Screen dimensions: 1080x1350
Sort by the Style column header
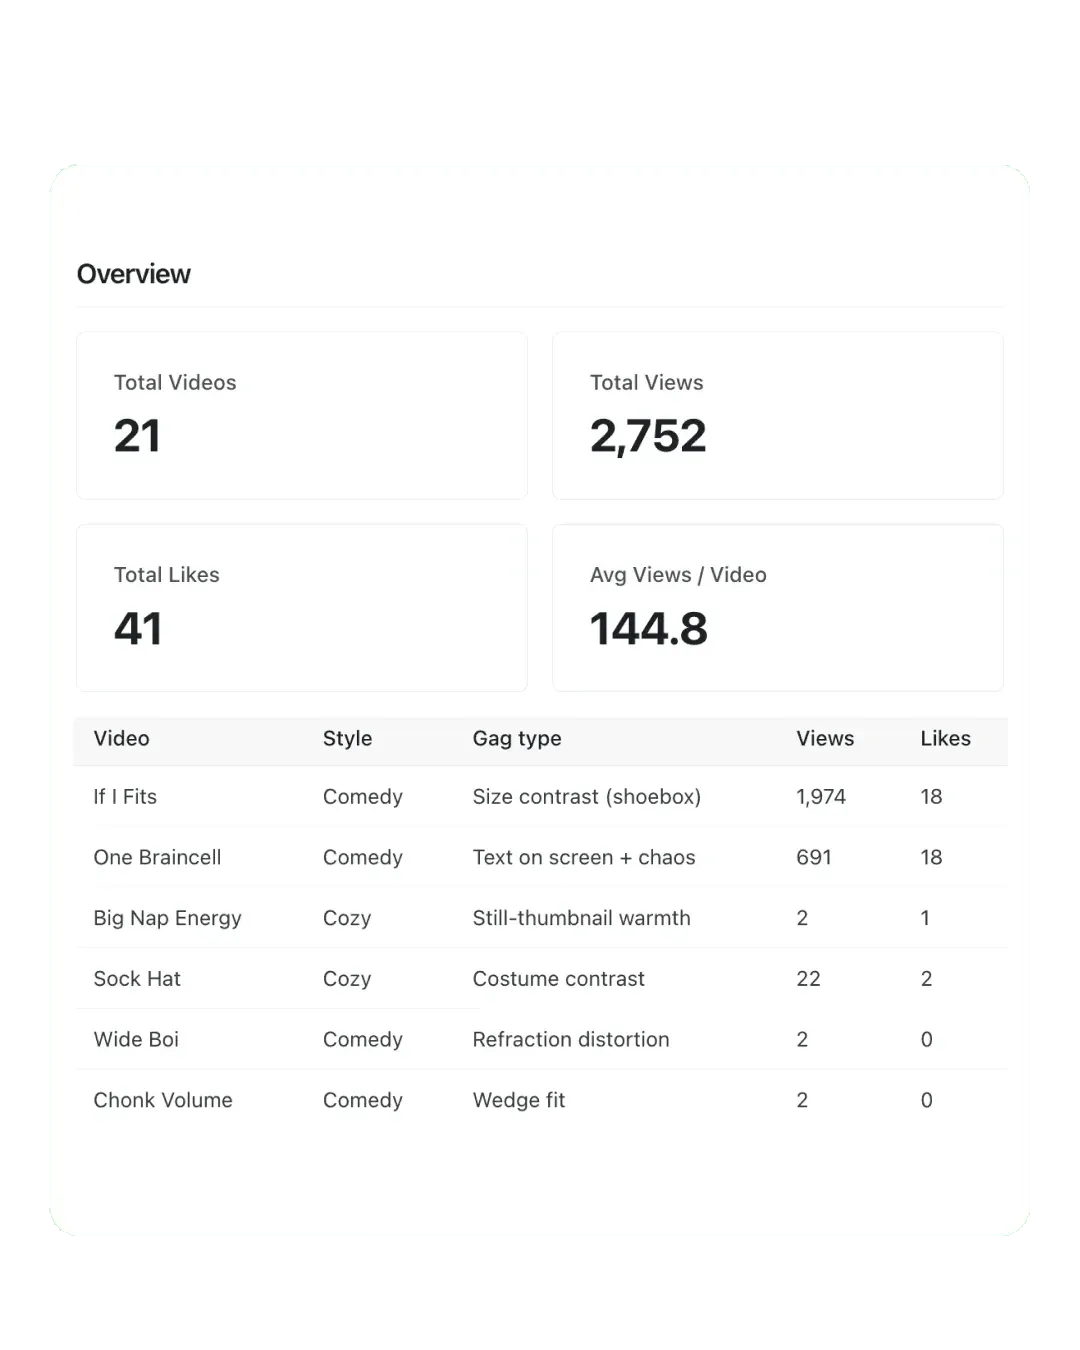click(347, 739)
